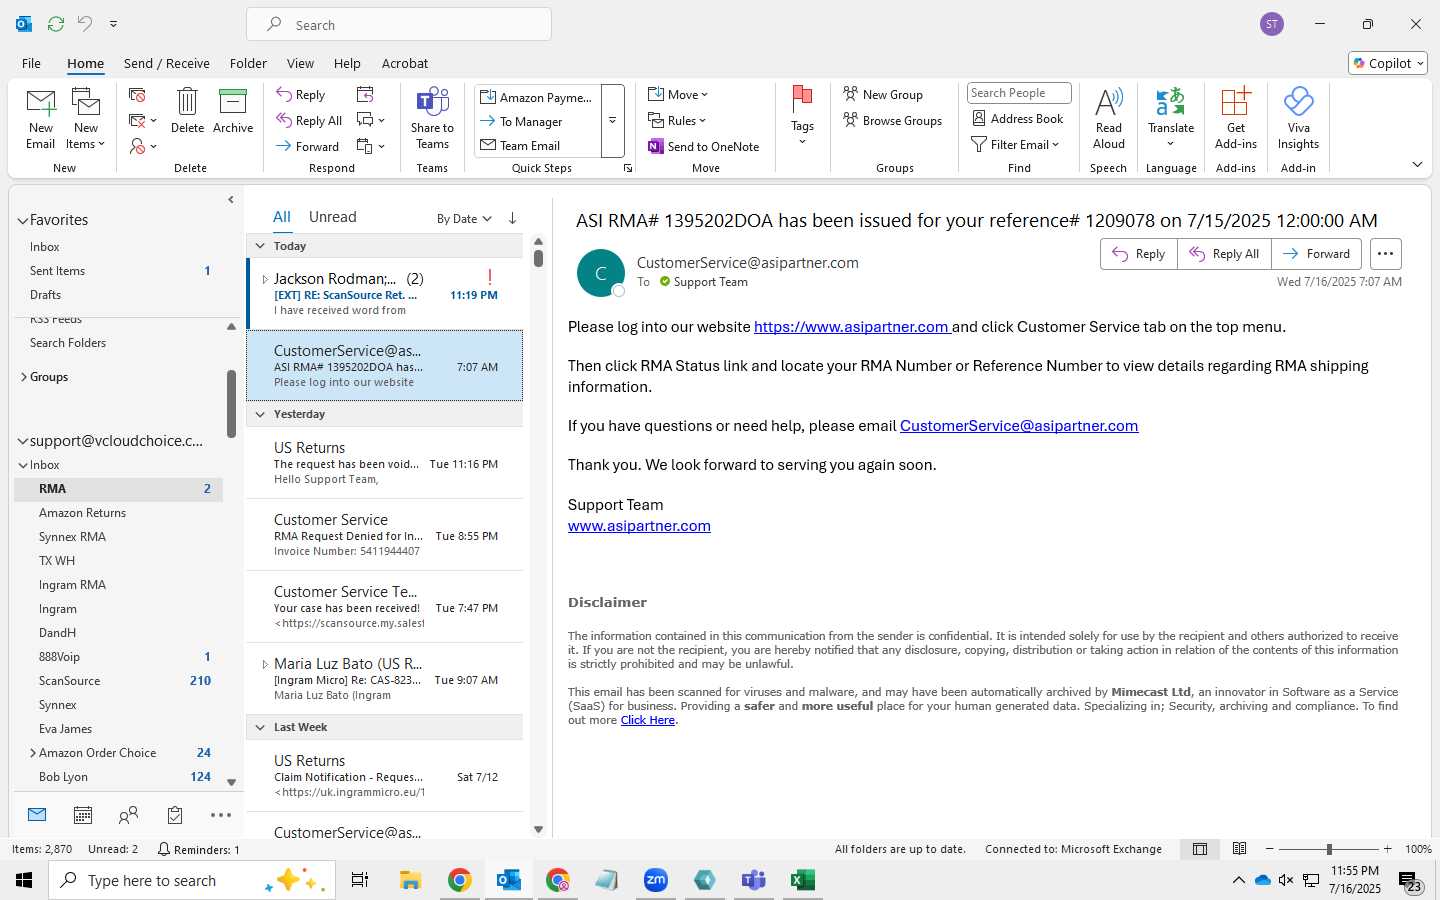Open the Address Book
Screen dimensions: 1440x900
[1018, 118]
